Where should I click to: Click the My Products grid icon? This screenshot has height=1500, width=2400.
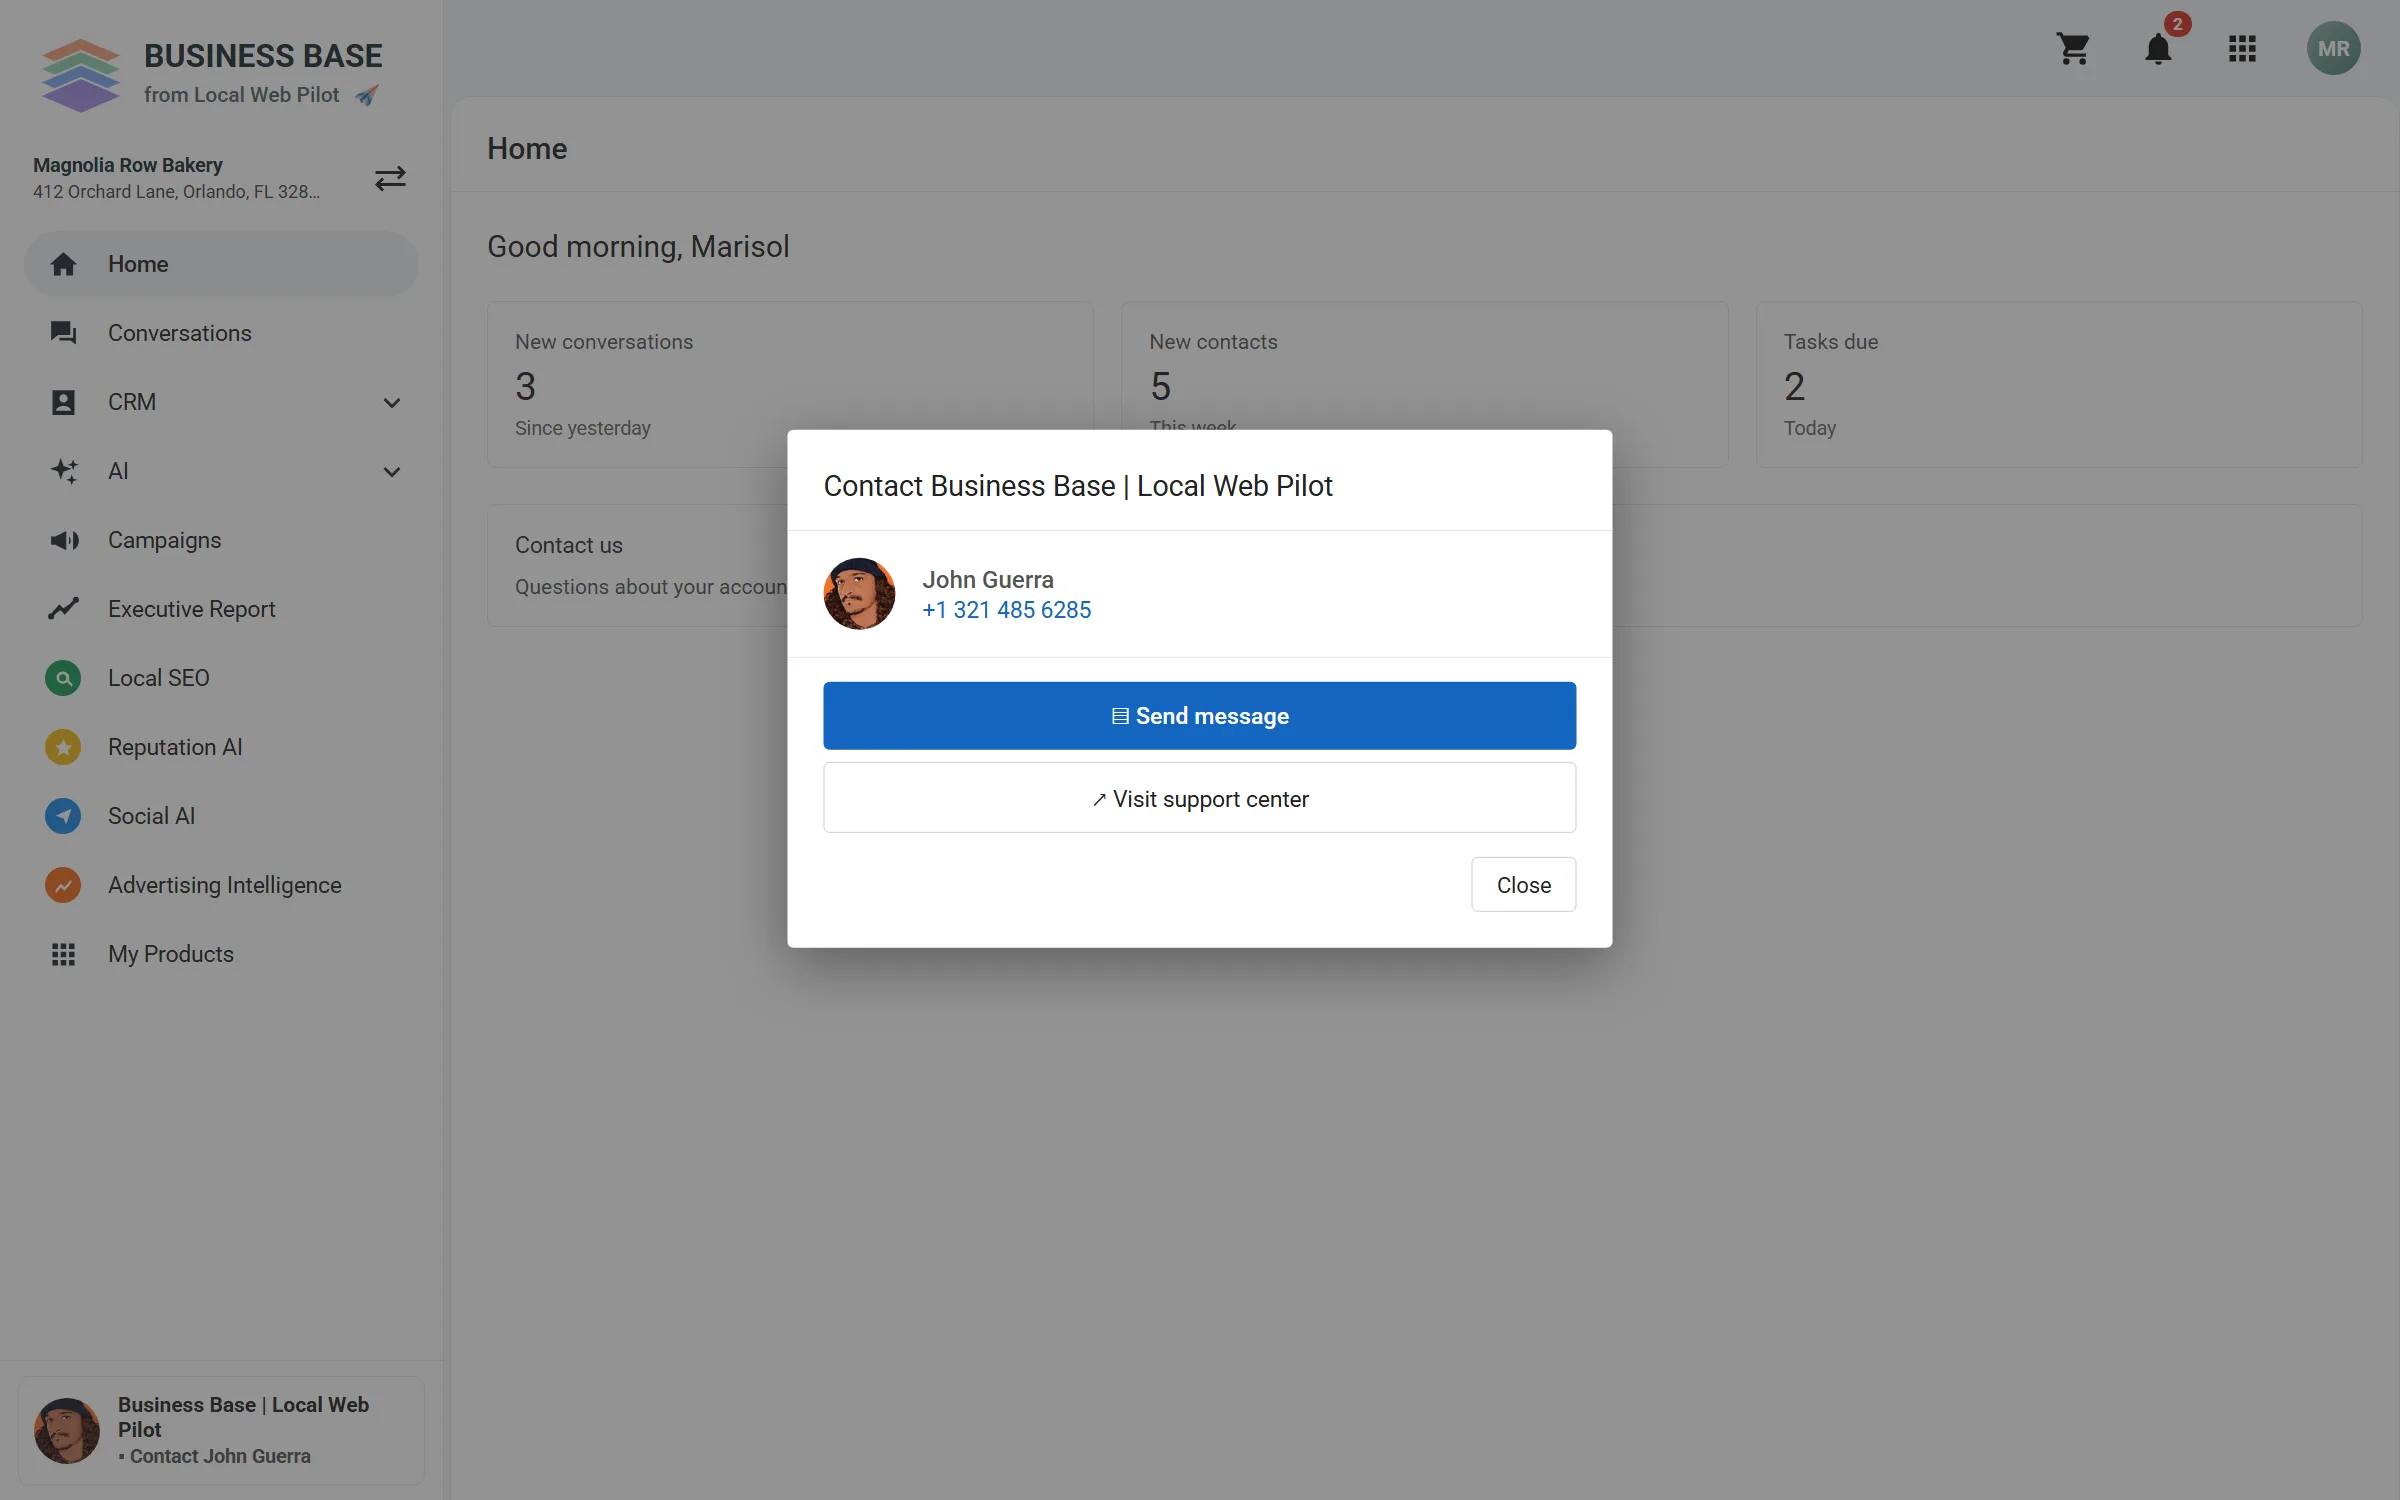point(63,954)
